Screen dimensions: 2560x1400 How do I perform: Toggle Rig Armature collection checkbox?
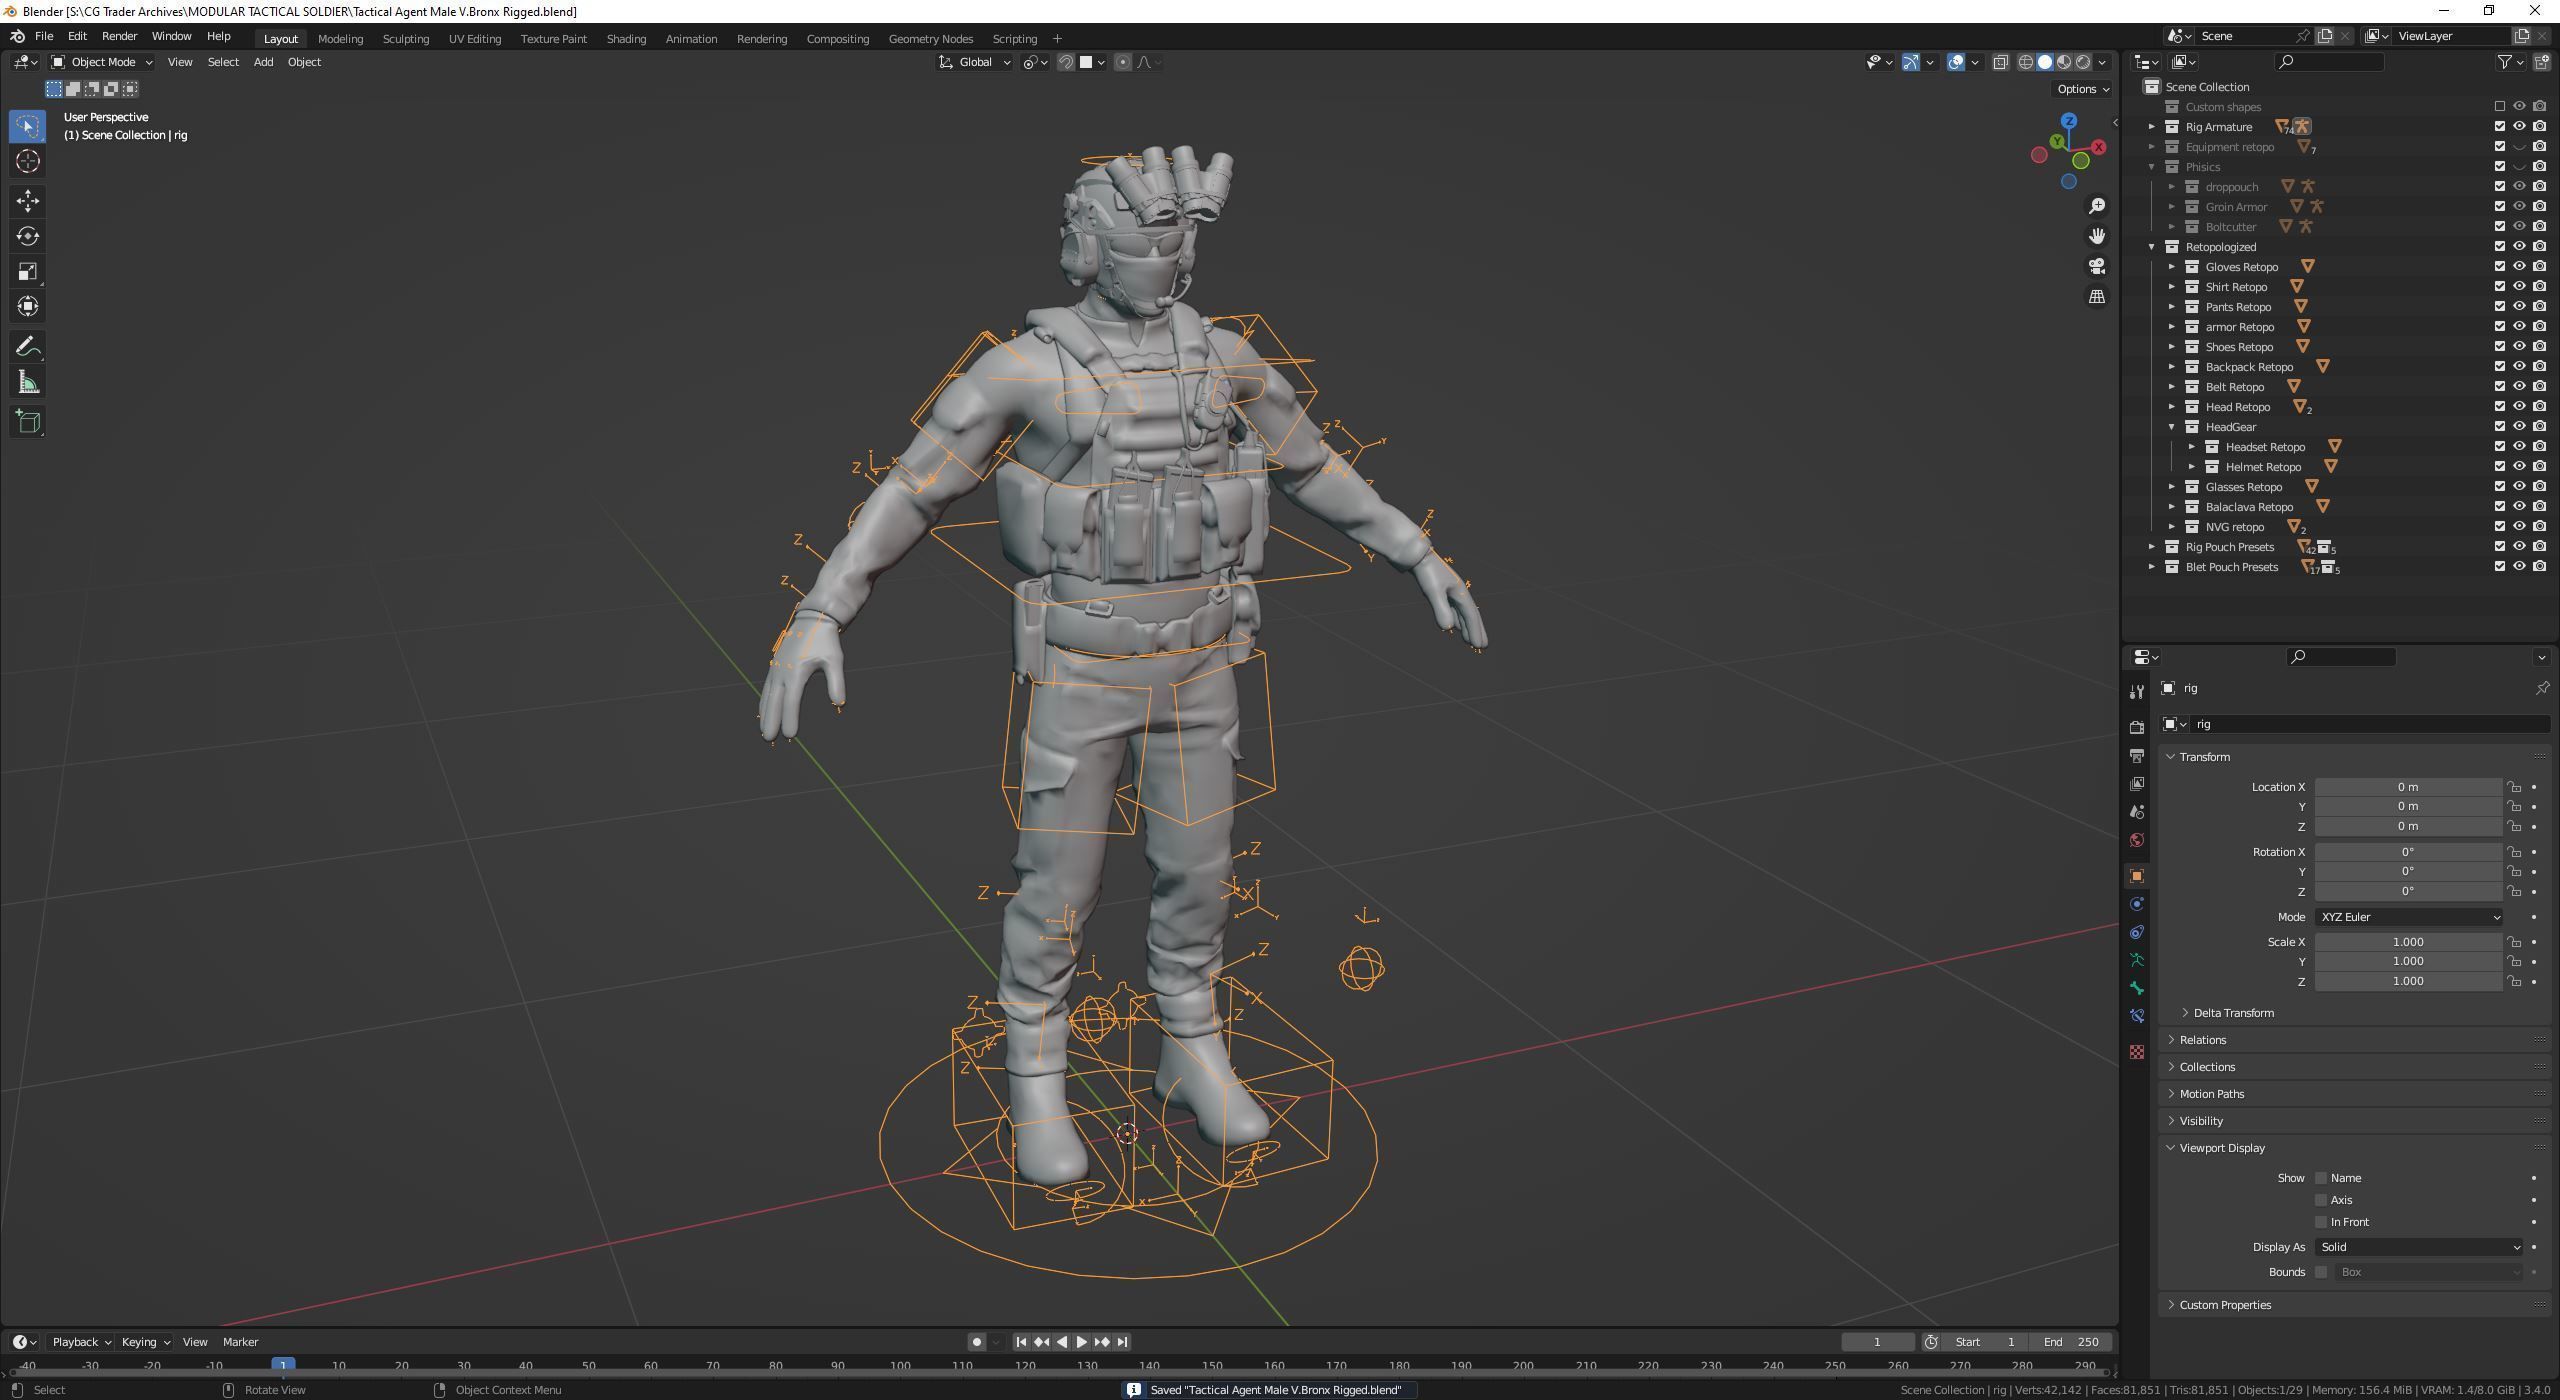2500,127
